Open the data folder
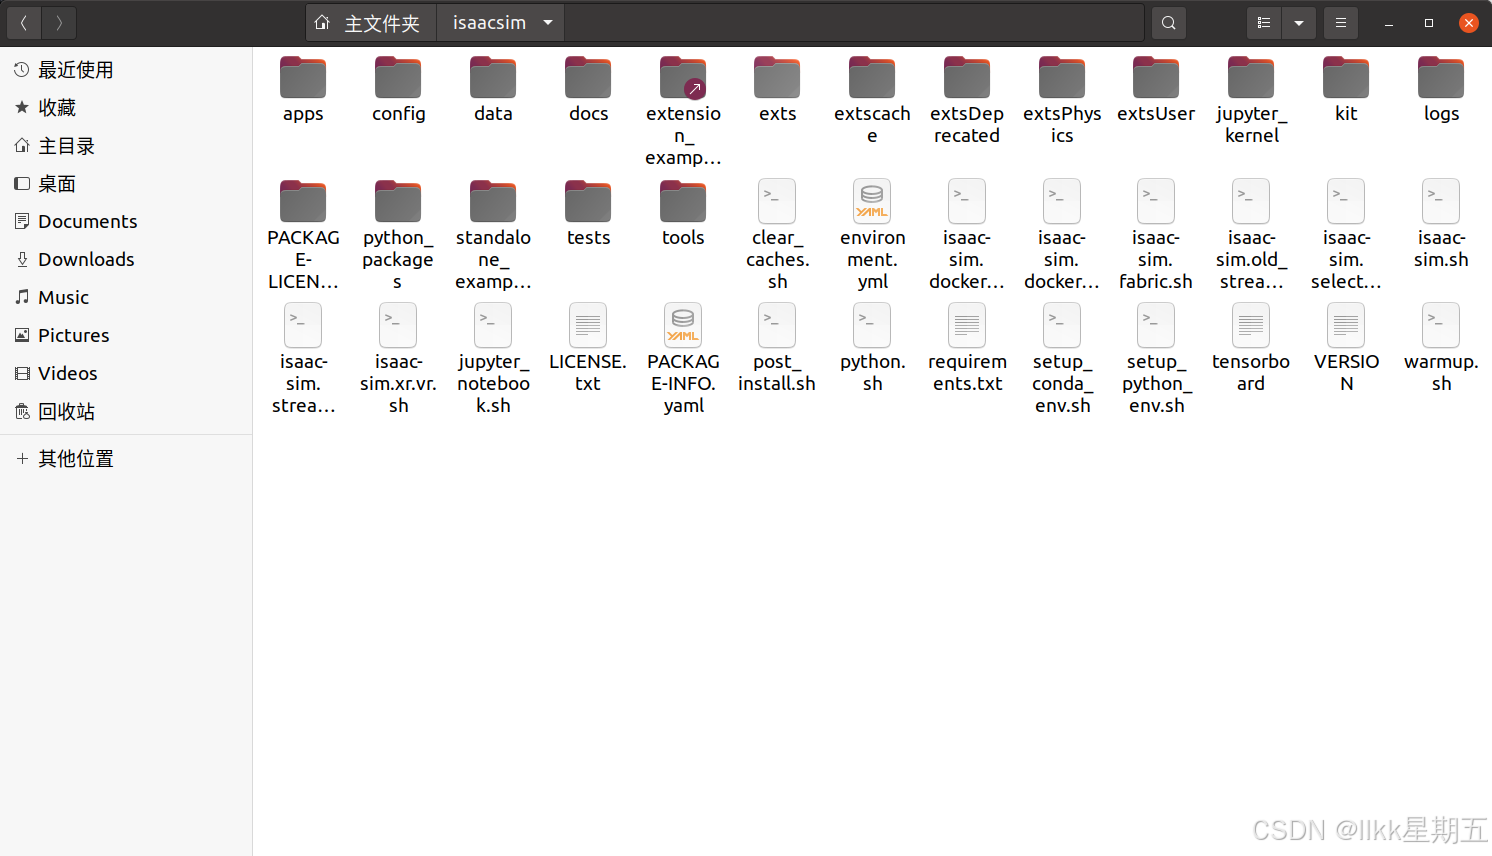The height and width of the screenshot is (856, 1492). pyautogui.click(x=493, y=89)
